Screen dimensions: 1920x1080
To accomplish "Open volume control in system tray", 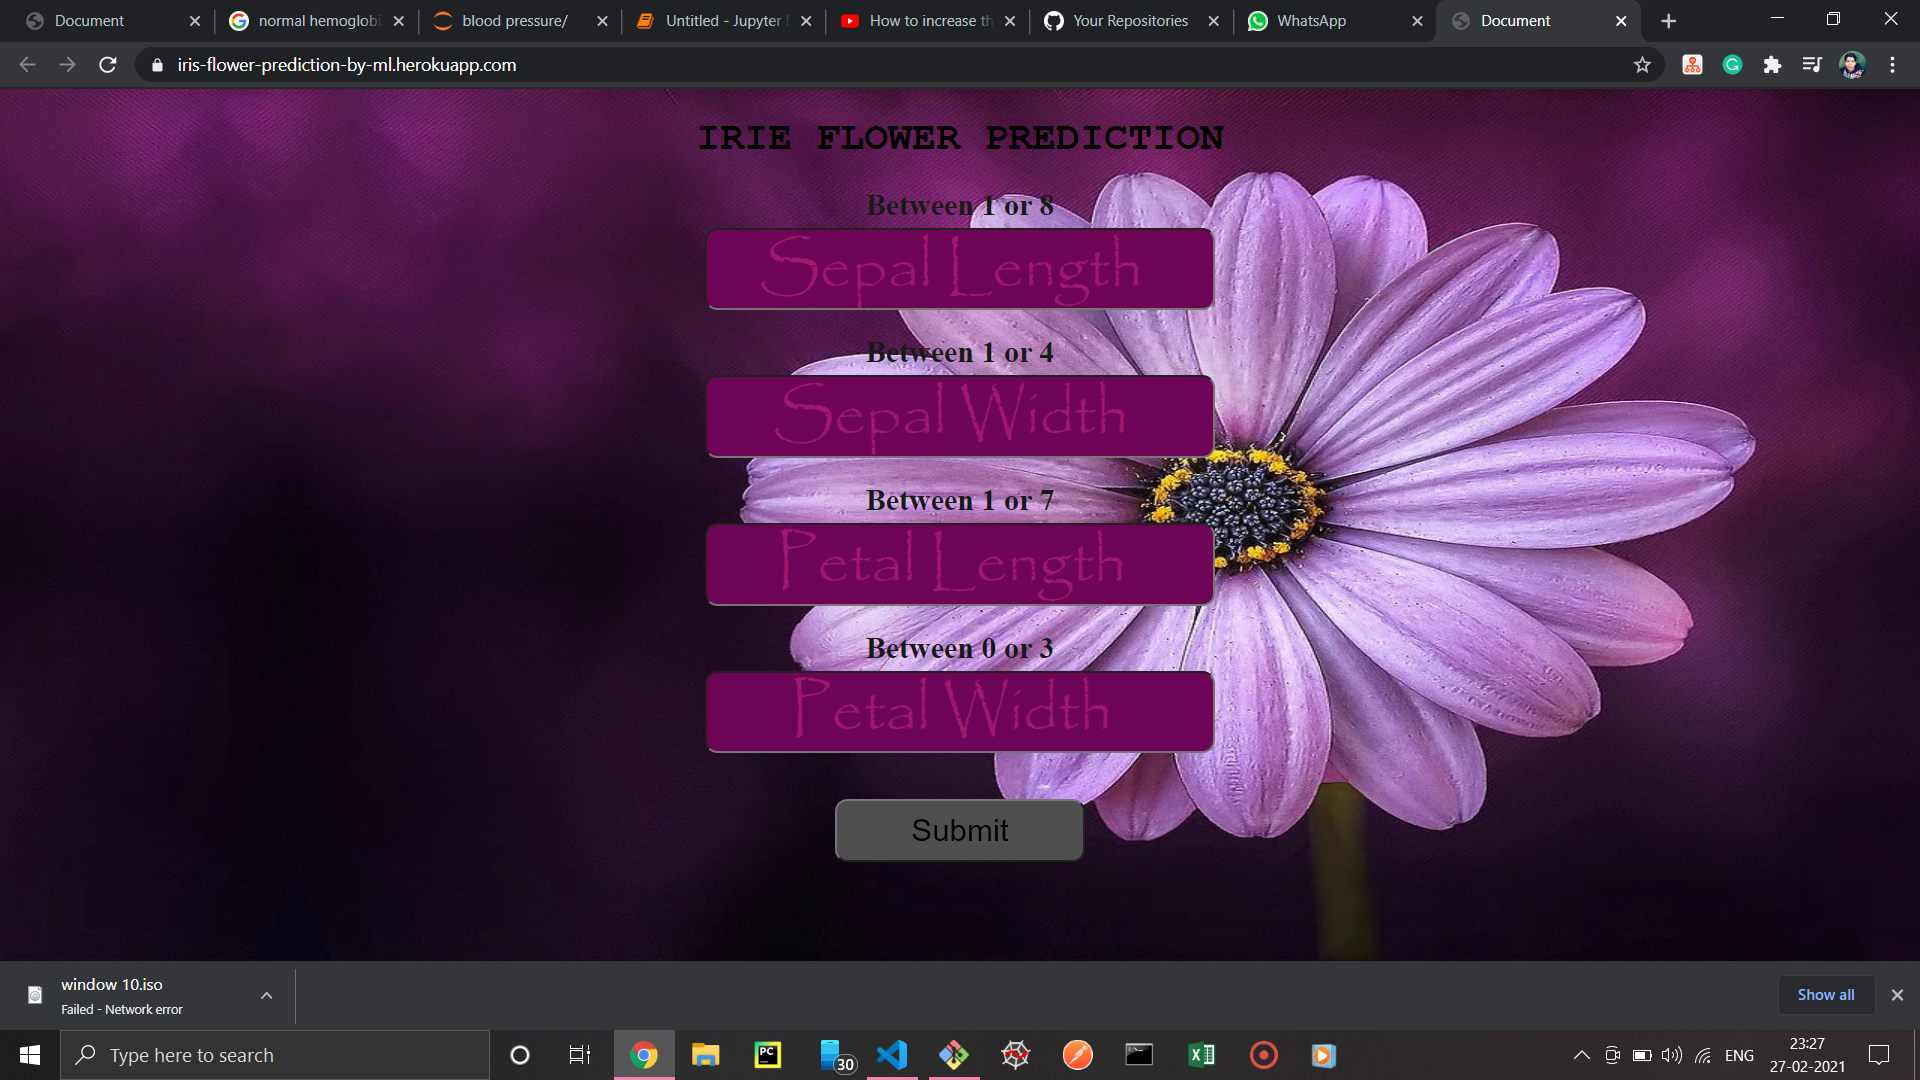I will 1672,1055.
